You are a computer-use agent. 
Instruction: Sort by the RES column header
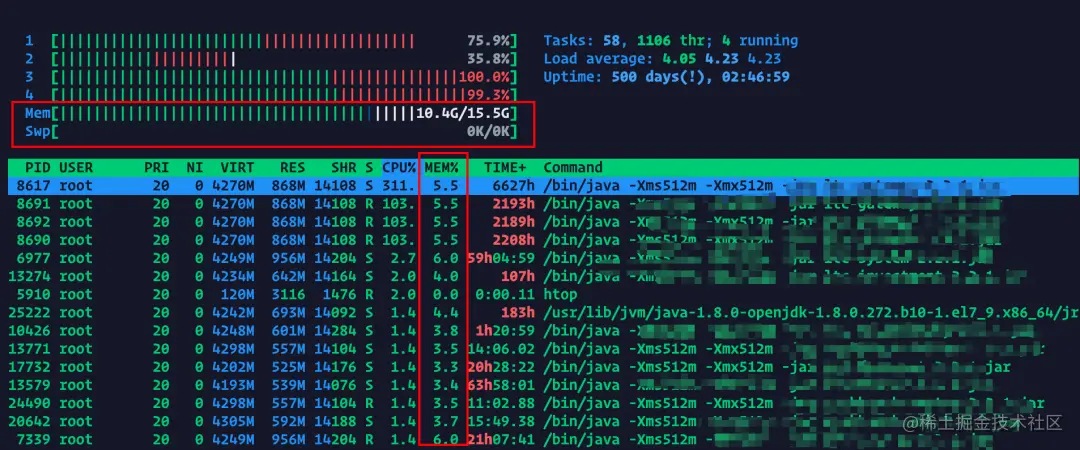[293, 167]
